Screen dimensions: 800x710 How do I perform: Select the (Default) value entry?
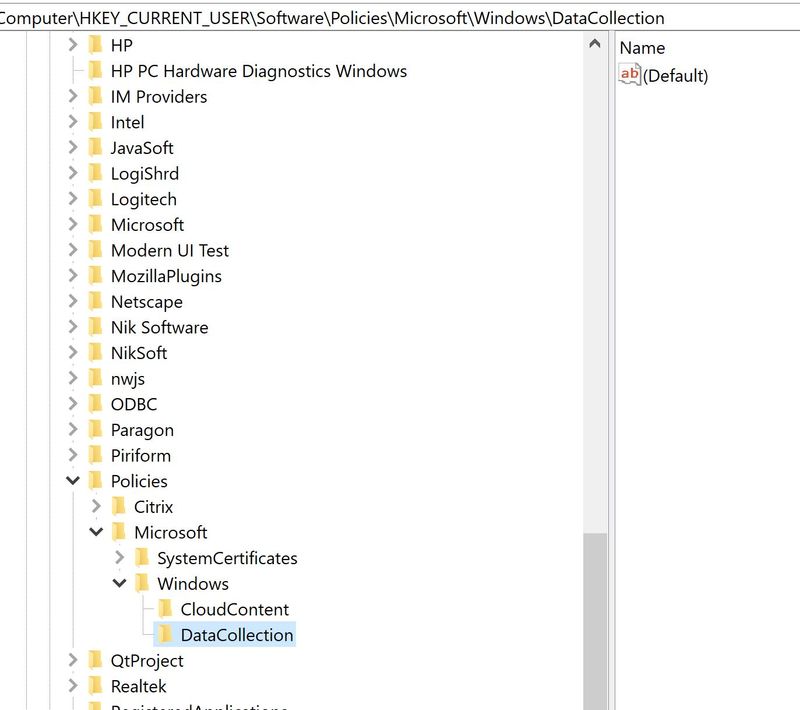tap(675, 75)
